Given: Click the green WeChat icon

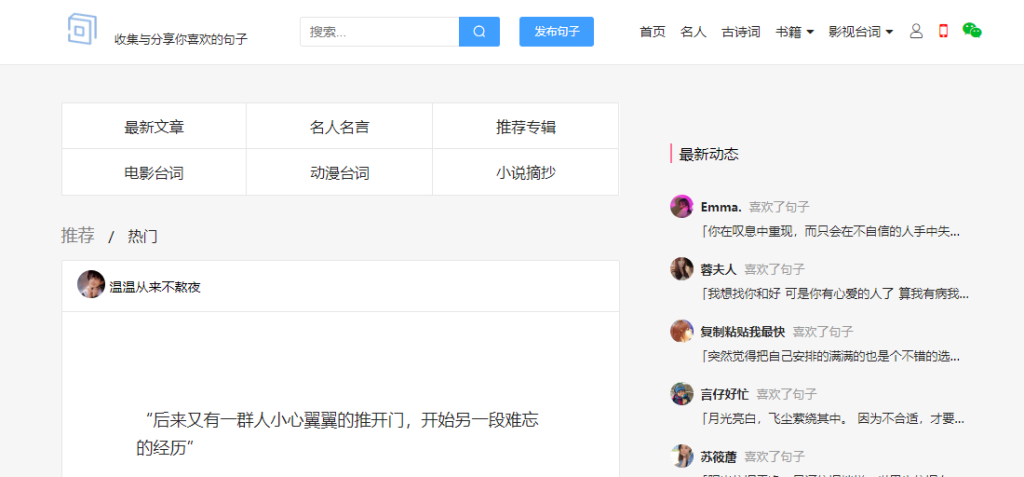Looking at the screenshot, I should pos(972,30).
